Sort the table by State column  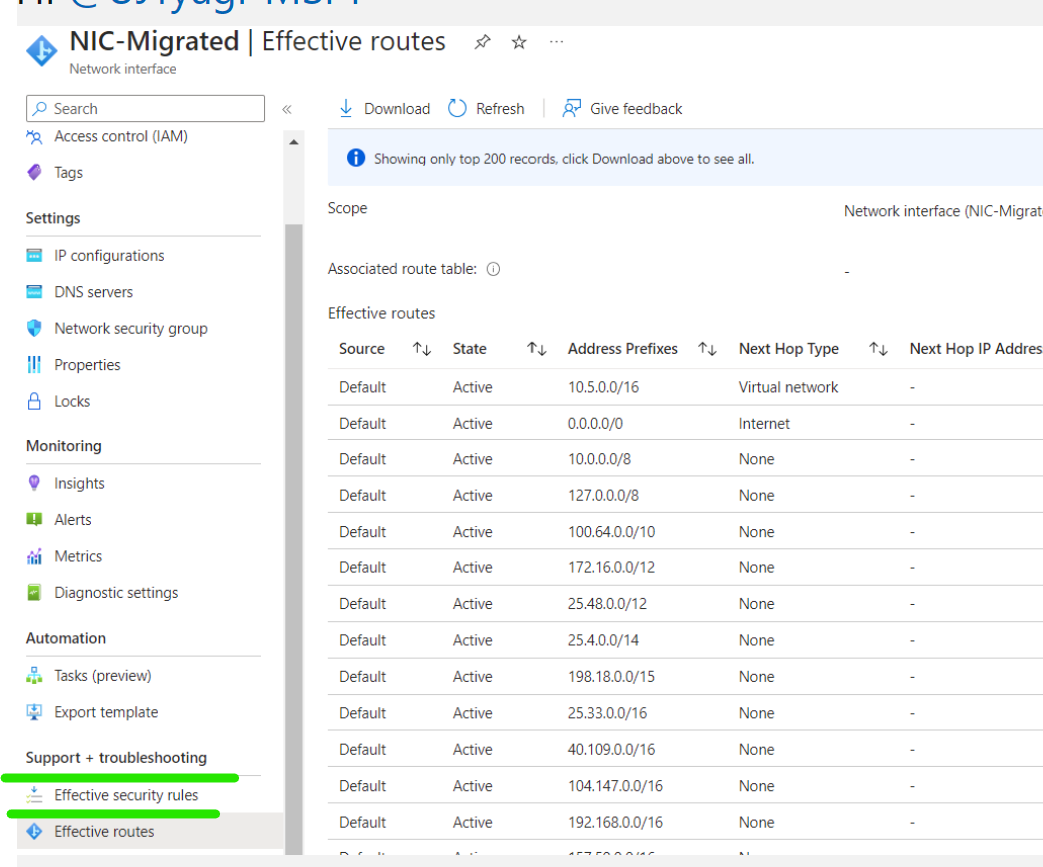point(536,349)
